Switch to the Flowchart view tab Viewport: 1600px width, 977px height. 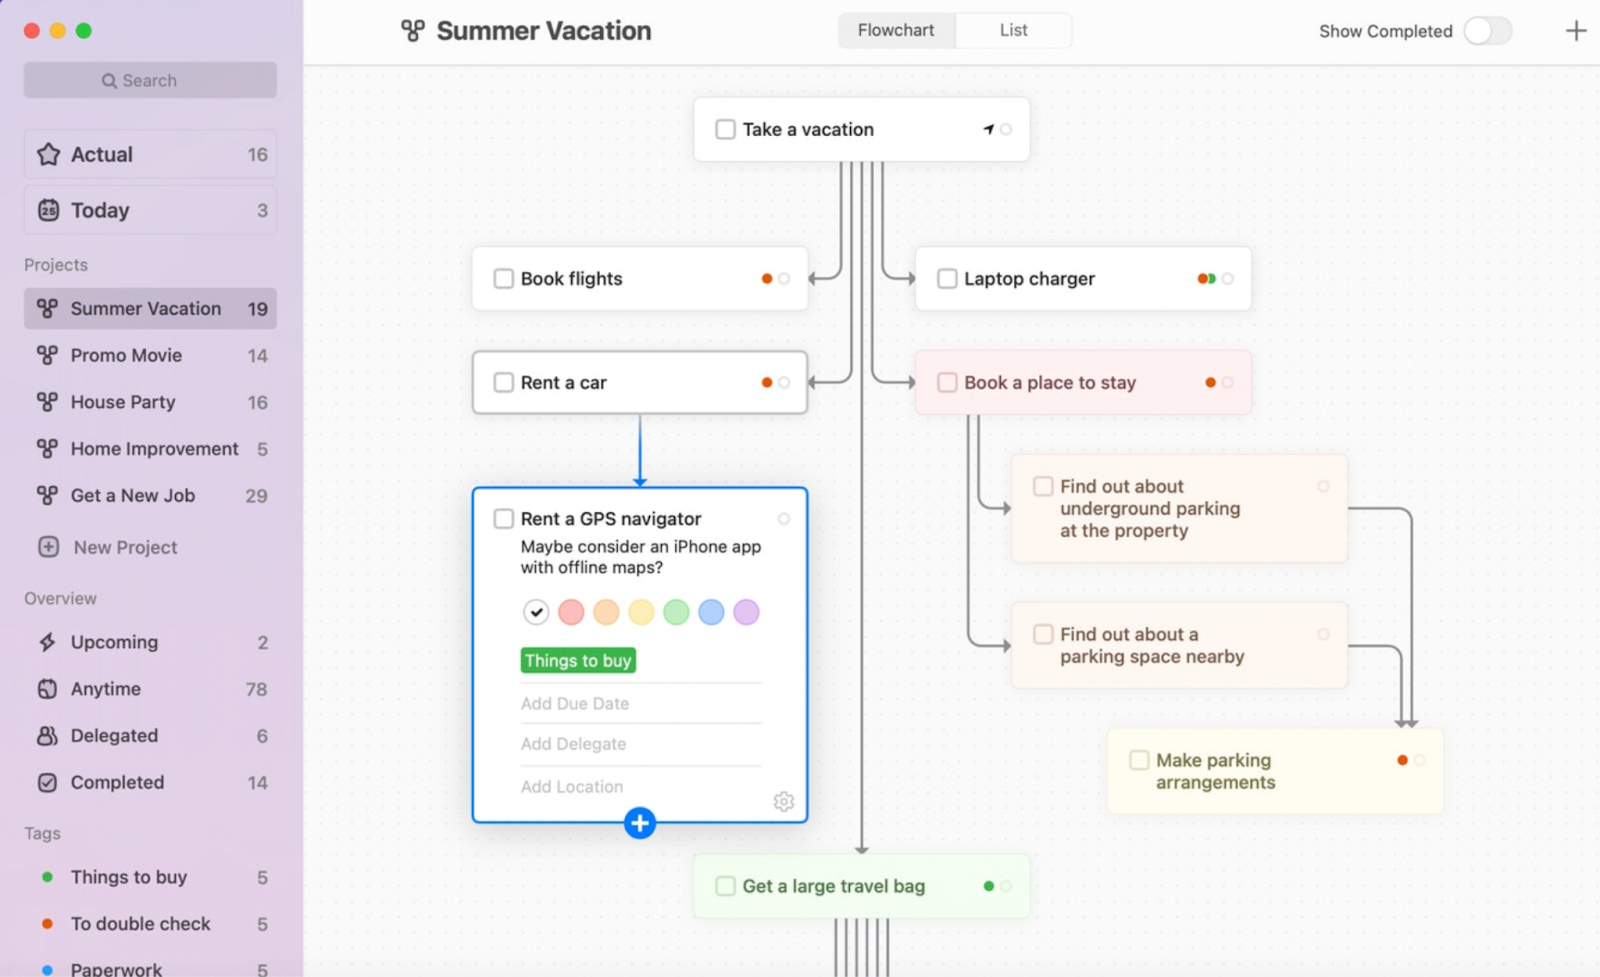click(896, 30)
